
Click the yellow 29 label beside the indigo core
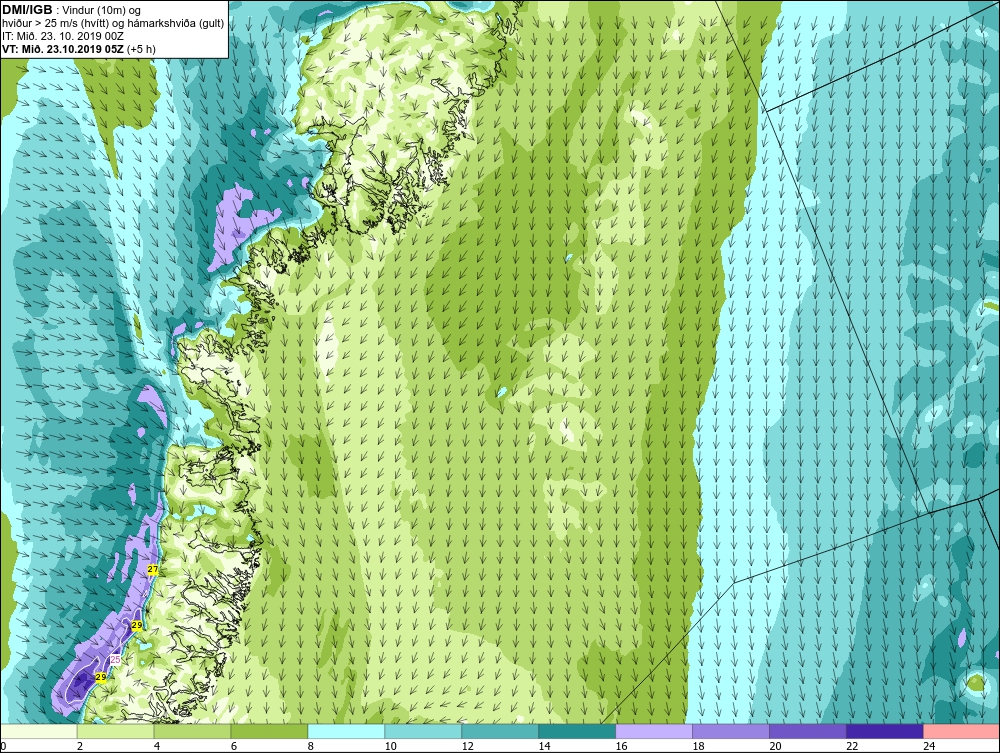pos(100,677)
